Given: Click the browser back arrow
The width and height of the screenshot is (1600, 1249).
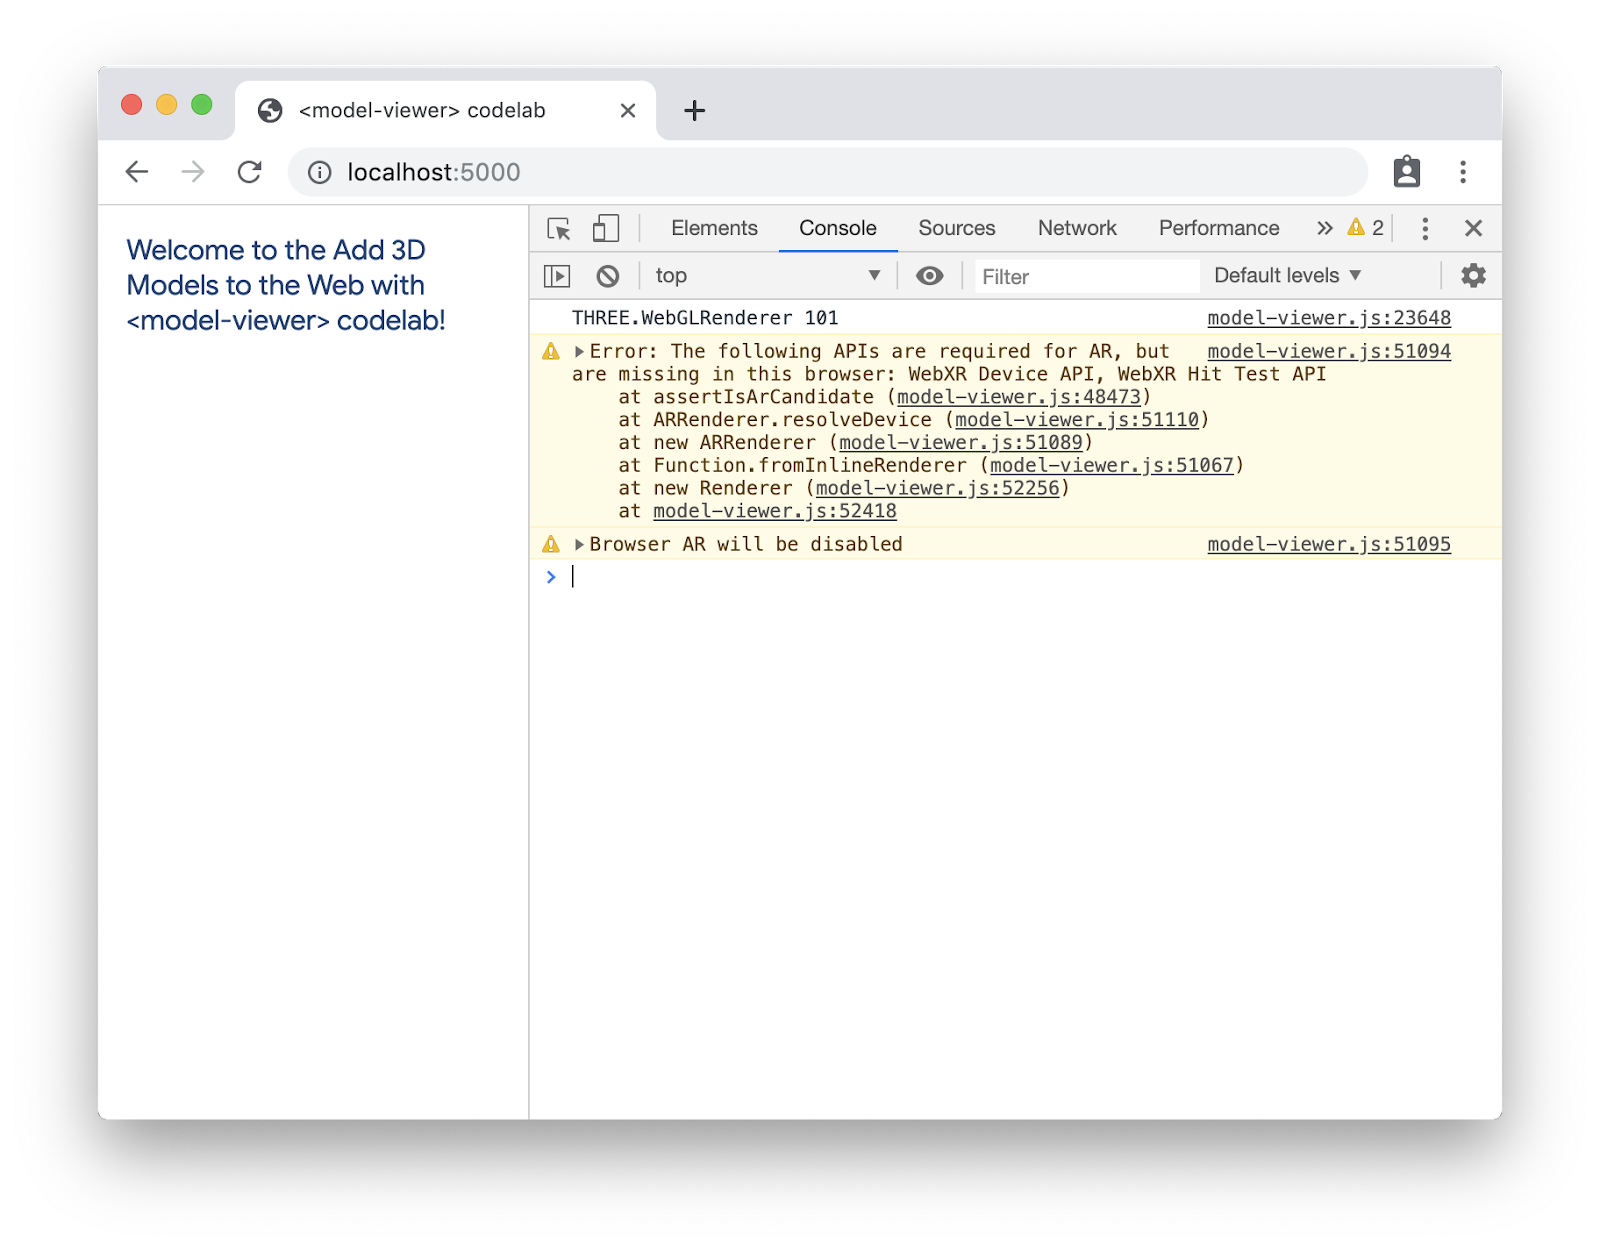Looking at the screenshot, I should (137, 172).
